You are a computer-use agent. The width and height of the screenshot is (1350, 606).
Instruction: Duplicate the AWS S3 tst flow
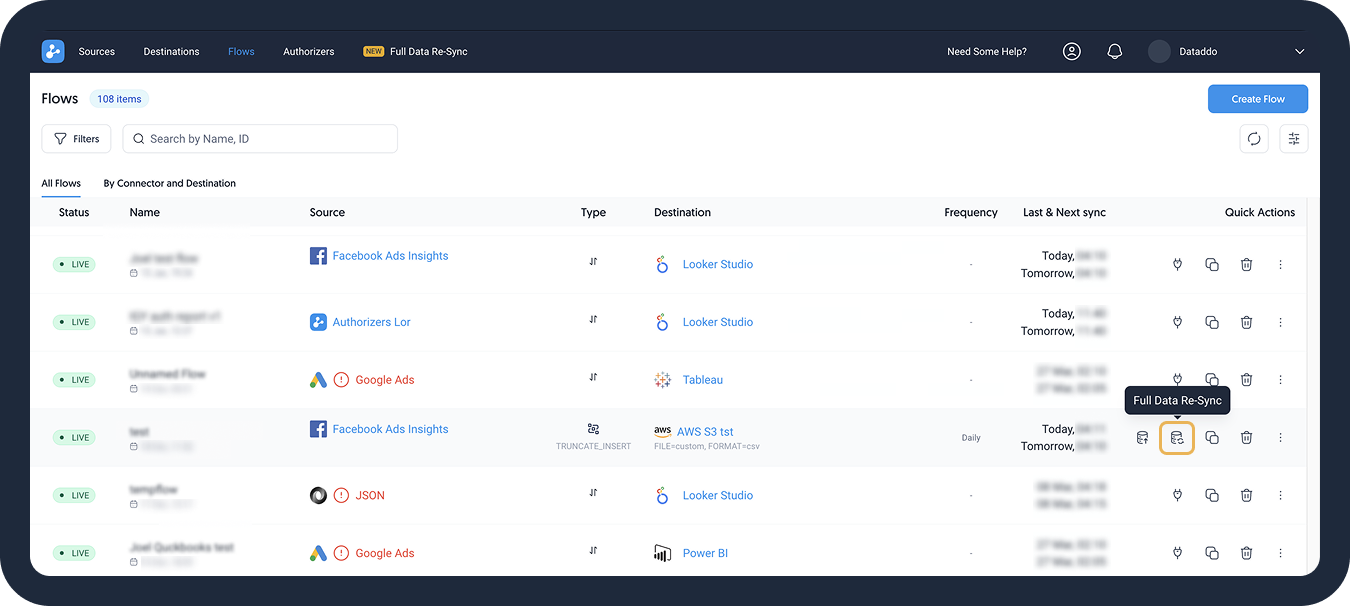1212,438
